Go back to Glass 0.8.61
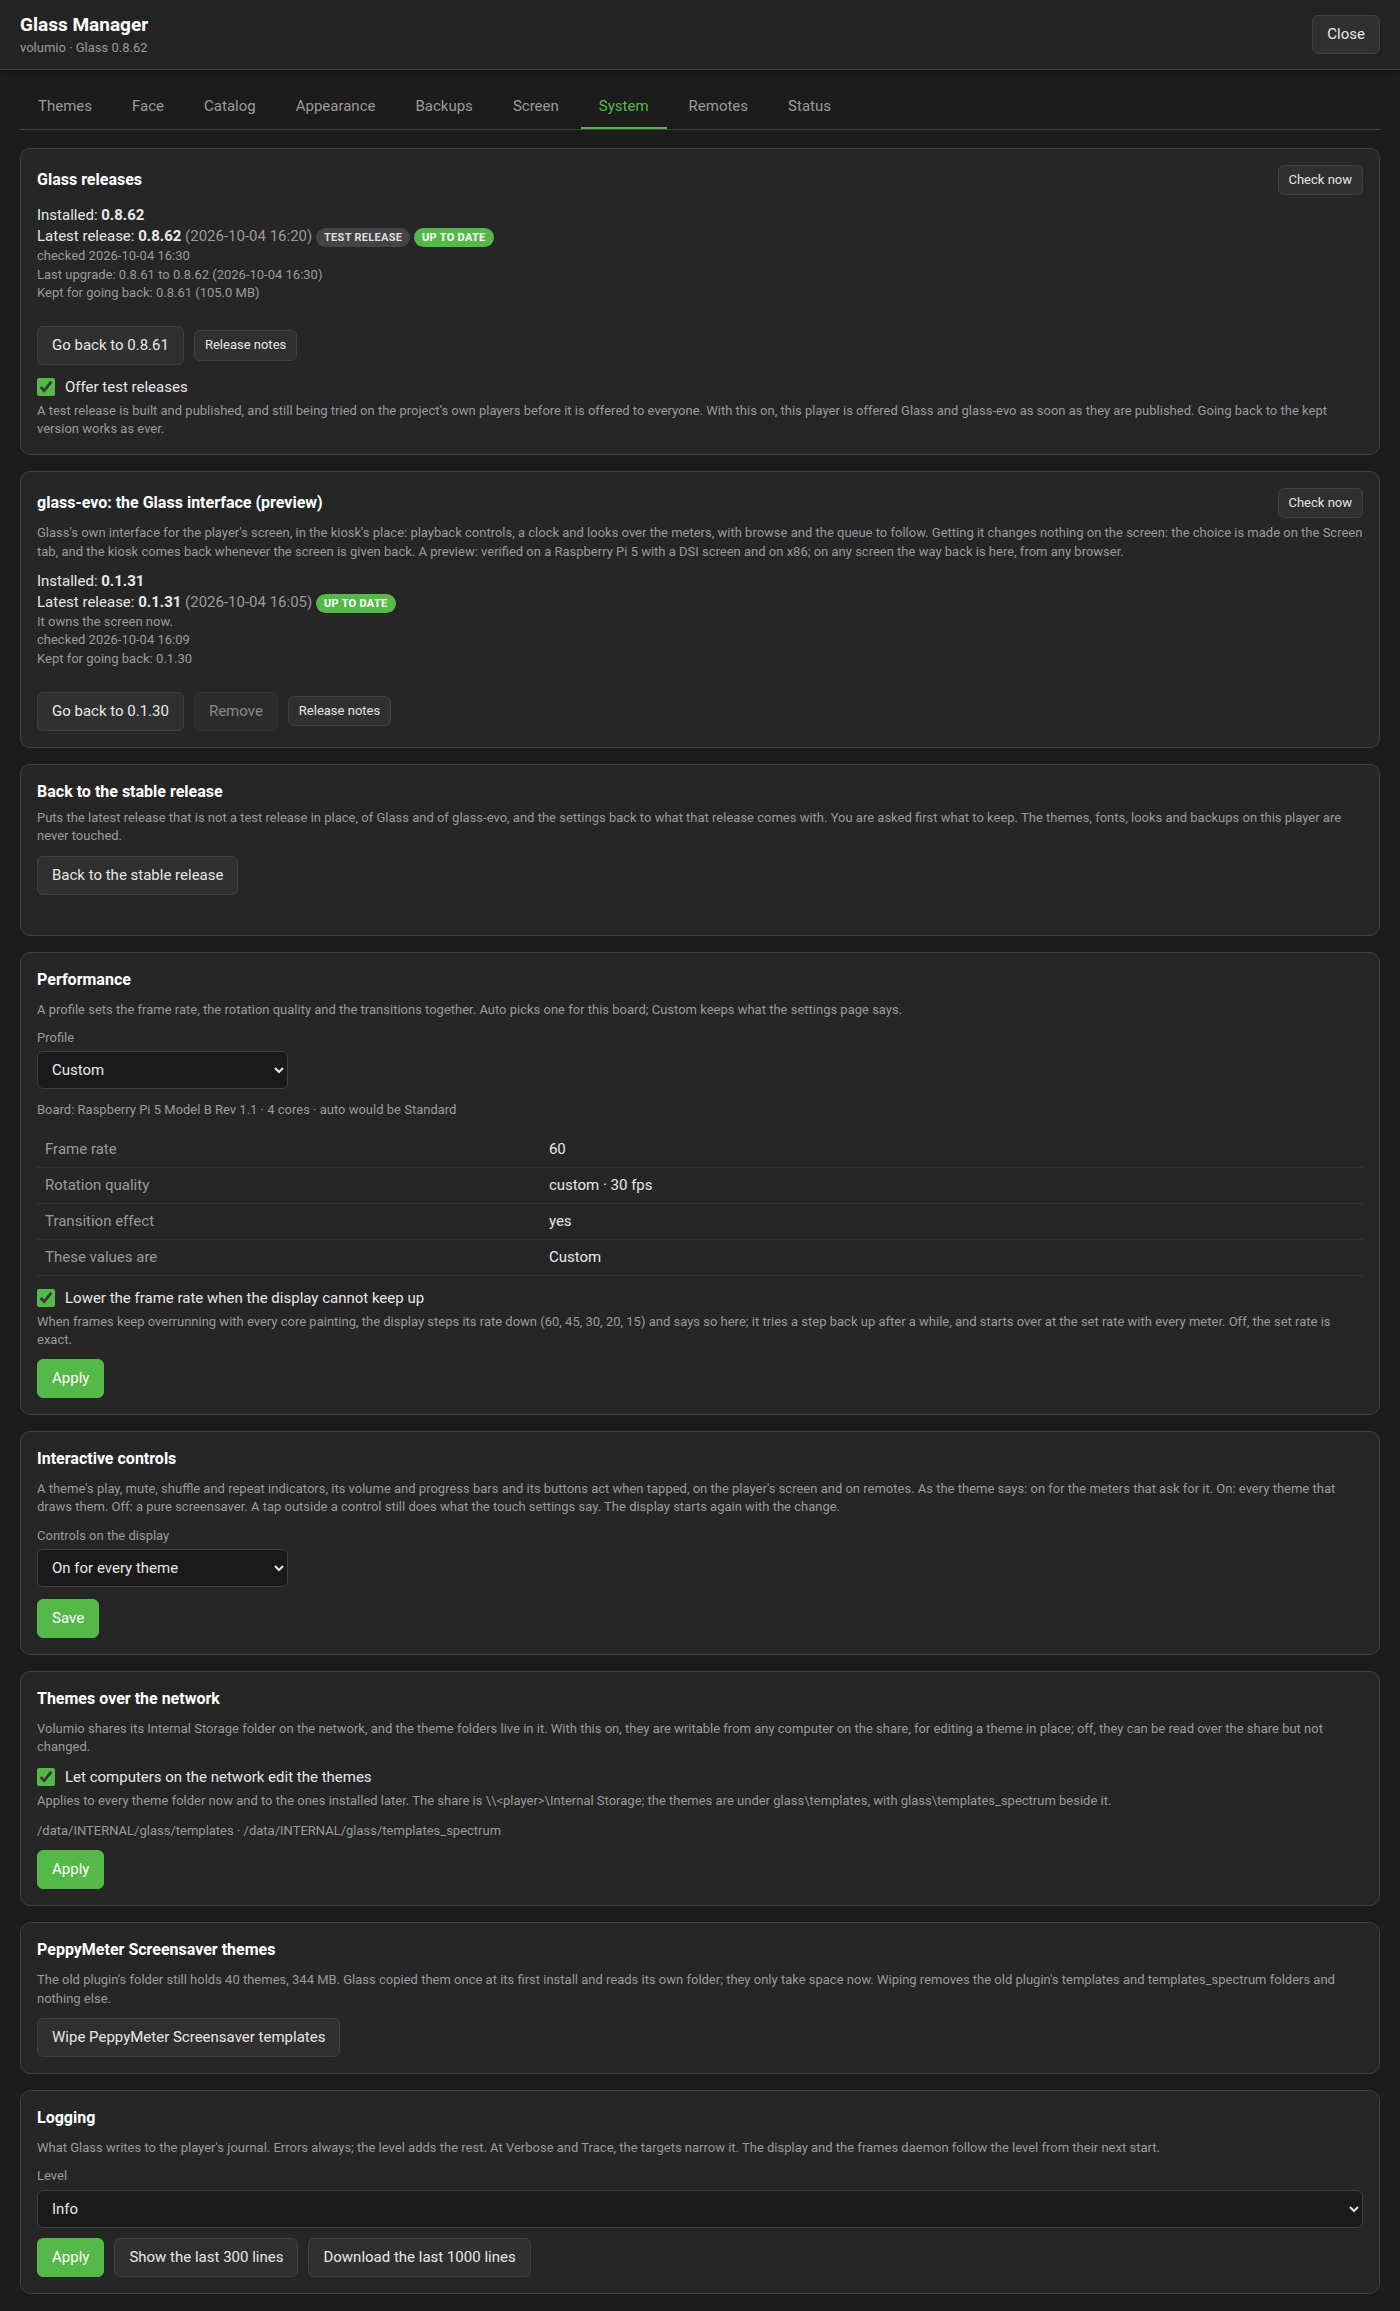 (110, 345)
